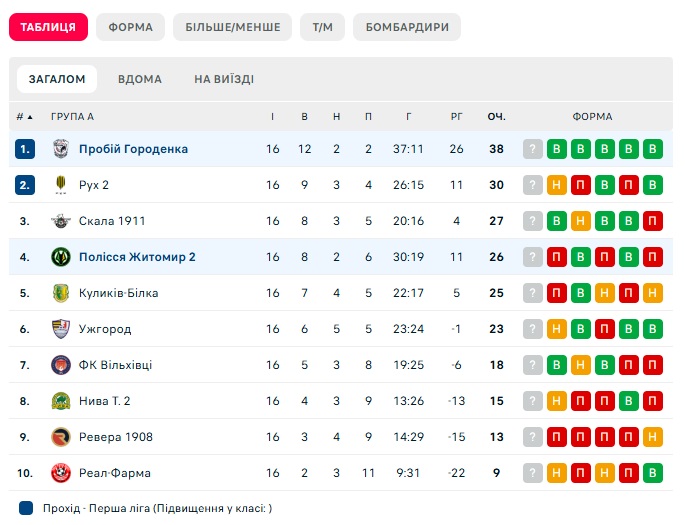
Task: Click Ревера 1908's orange Н form badge
Action: pyautogui.click(x=653, y=437)
